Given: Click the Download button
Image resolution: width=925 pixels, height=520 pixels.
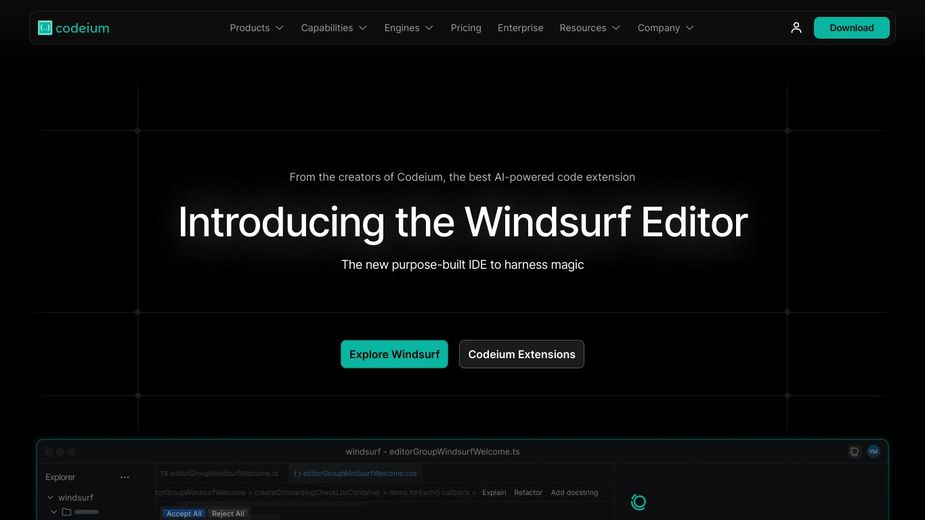Looking at the screenshot, I should point(851,28).
